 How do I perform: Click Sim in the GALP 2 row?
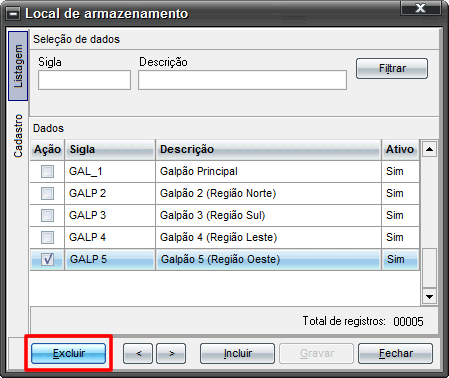click(395, 193)
